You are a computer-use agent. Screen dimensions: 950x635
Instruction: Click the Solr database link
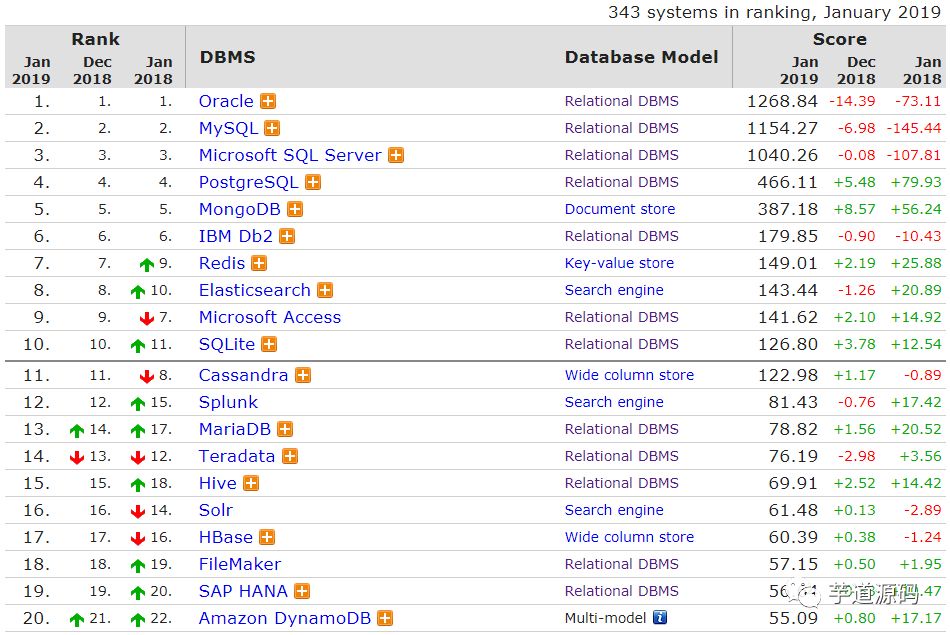point(216,510)
